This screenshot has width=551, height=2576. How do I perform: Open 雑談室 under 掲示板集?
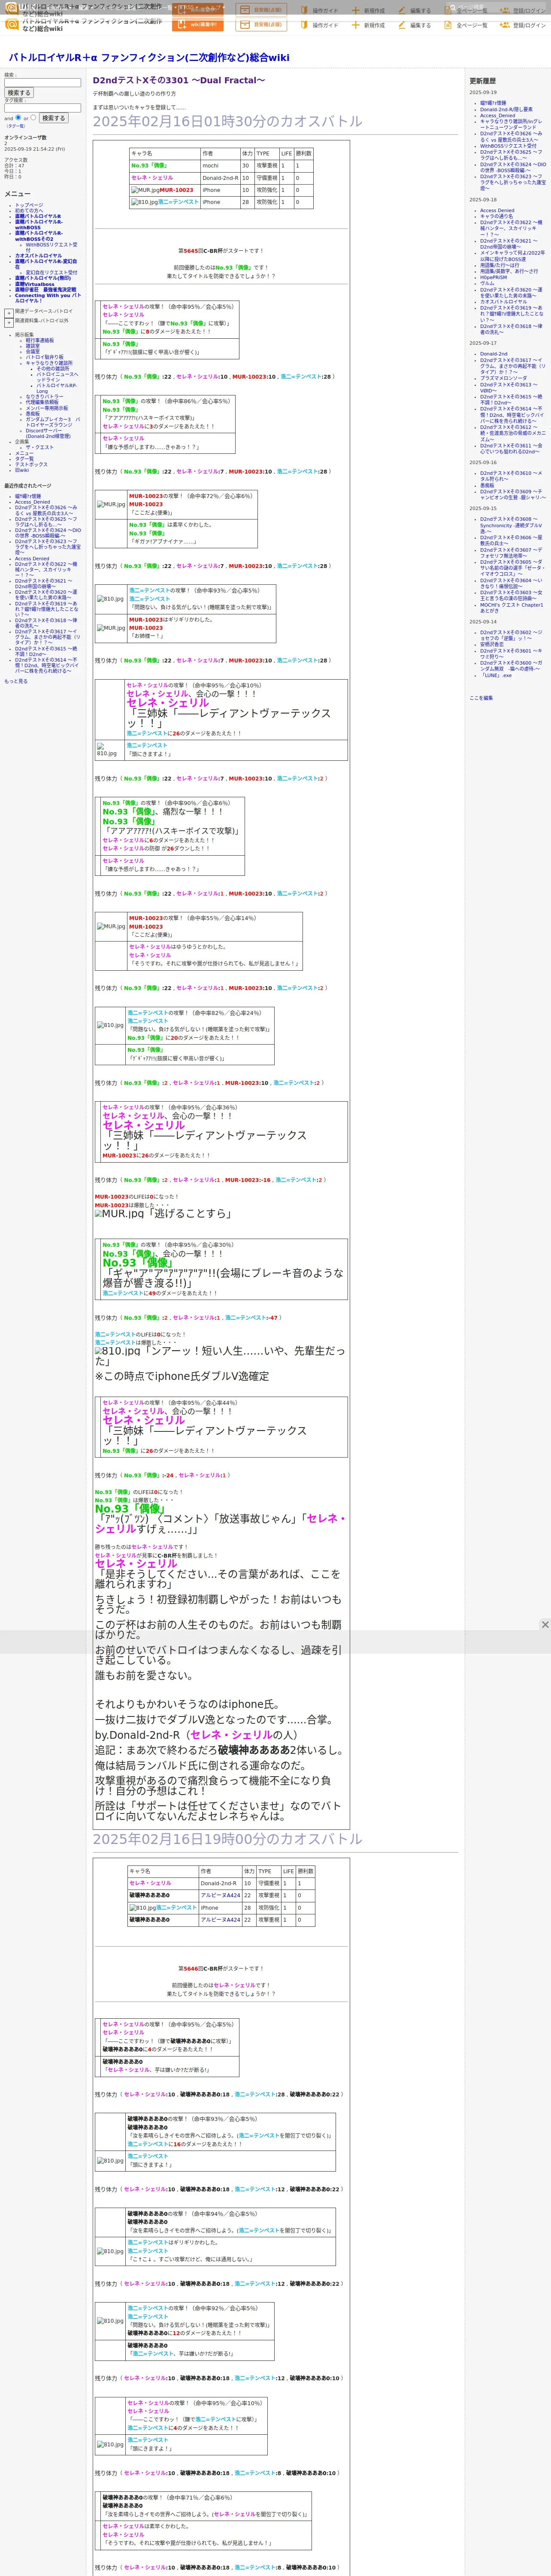33,346
